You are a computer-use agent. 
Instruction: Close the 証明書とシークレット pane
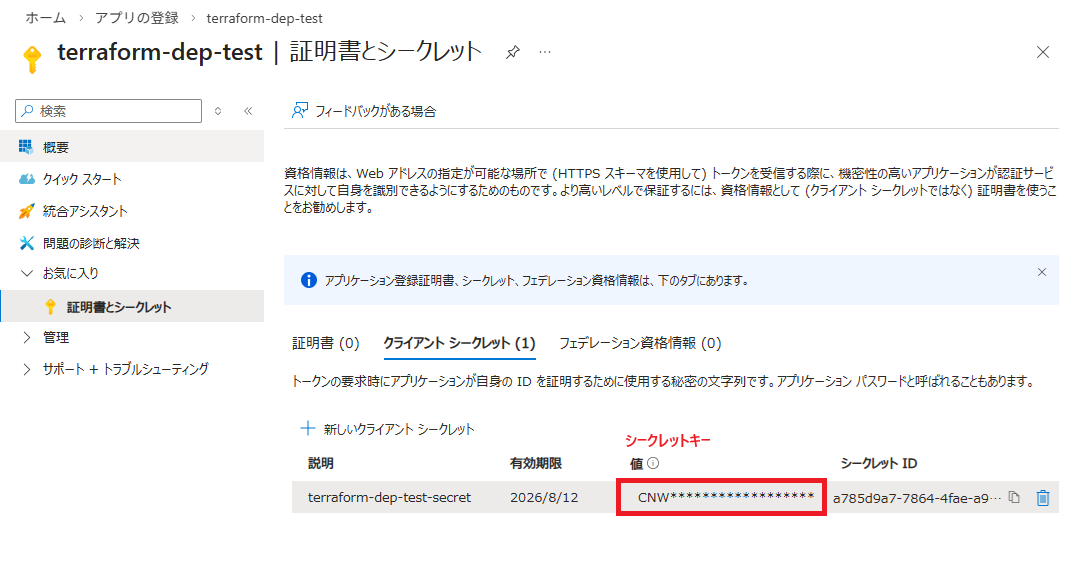(1043, 52)
